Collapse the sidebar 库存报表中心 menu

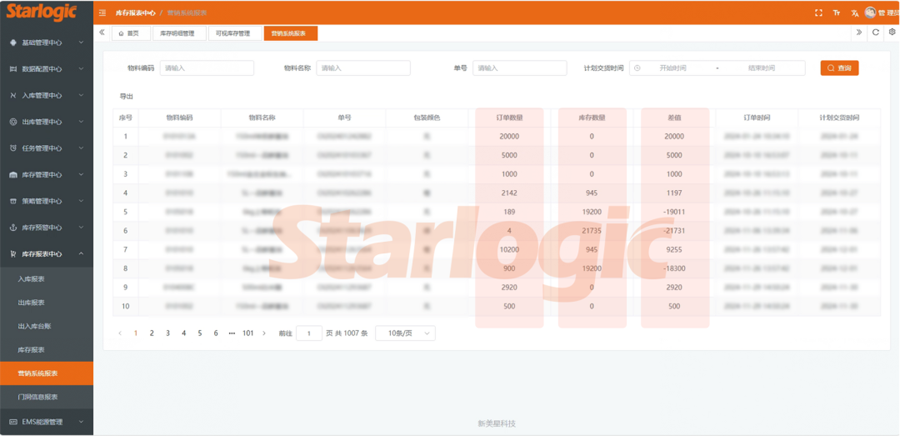(46, 254)
